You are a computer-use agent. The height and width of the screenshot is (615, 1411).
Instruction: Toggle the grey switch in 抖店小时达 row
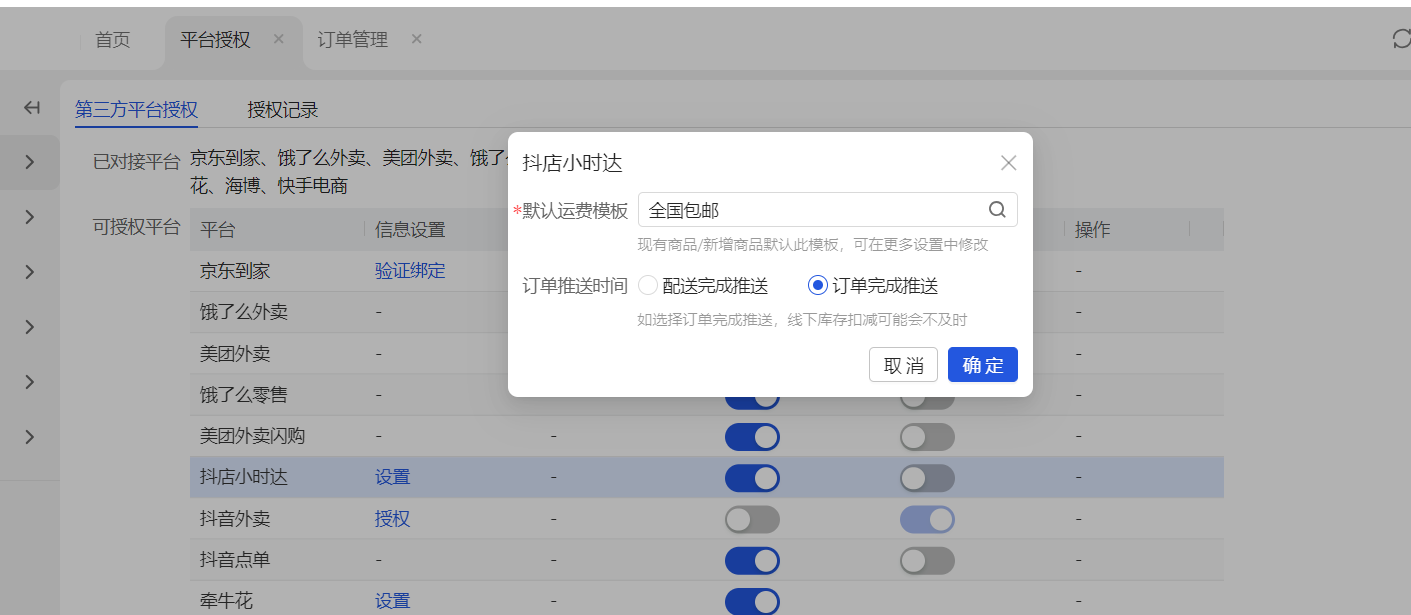[927, 478]
